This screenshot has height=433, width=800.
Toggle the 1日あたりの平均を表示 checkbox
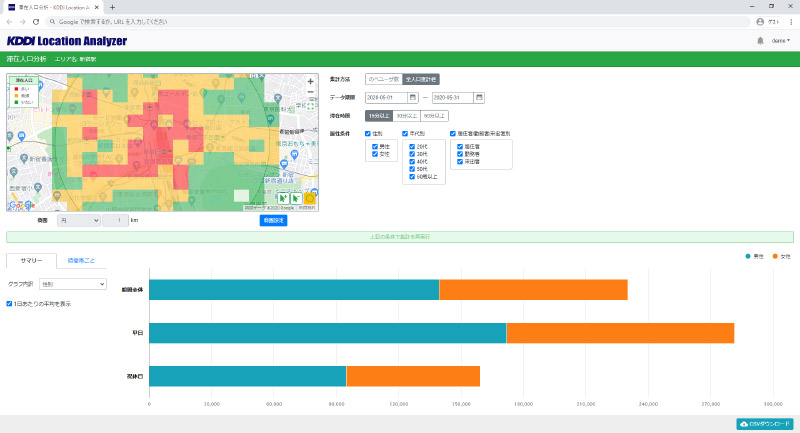pyautogui.click(x=9, y=304)
